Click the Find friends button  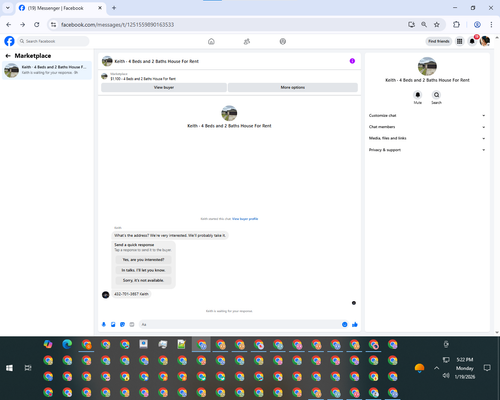pos(439,41)
